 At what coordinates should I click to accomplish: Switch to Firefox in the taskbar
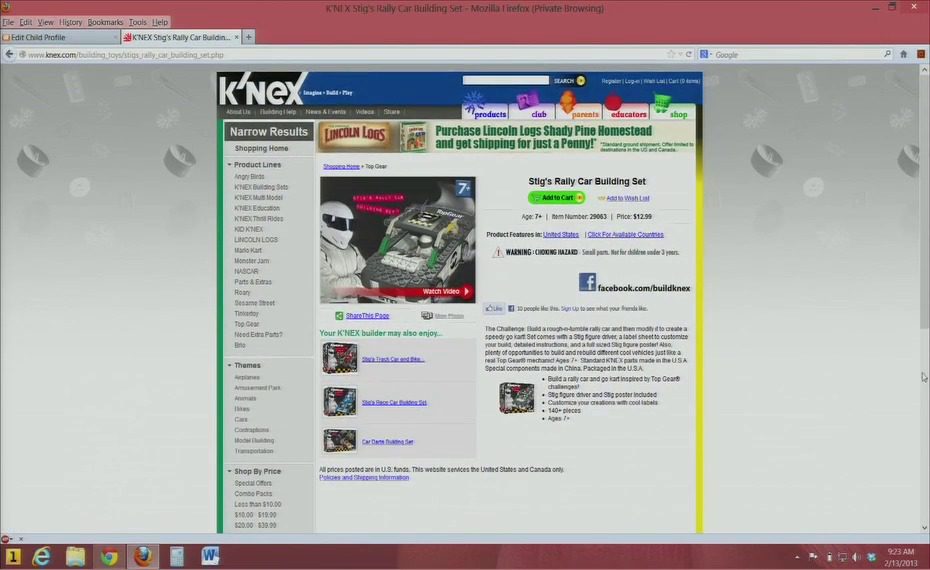[143, 556]
